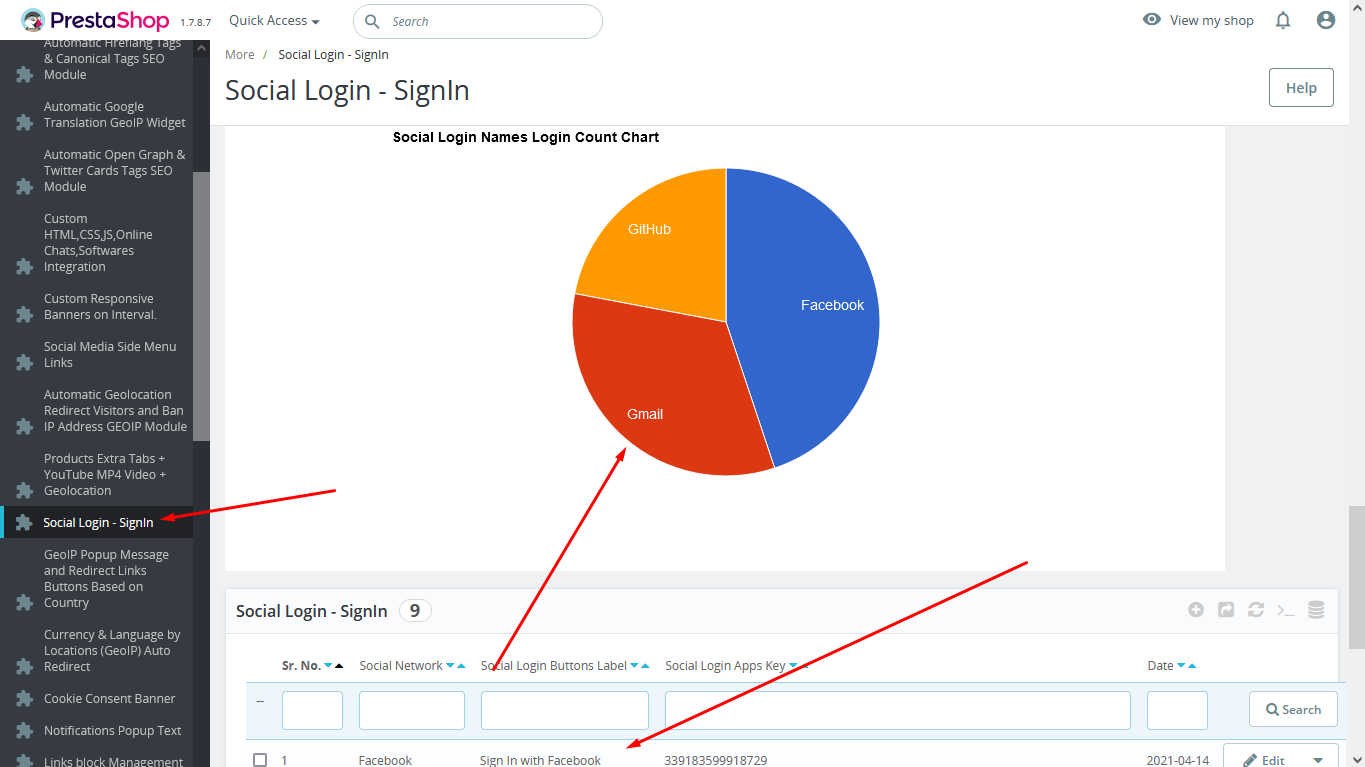Click the Add new plus icon
1365x767 pixels.
(1196, 610)
